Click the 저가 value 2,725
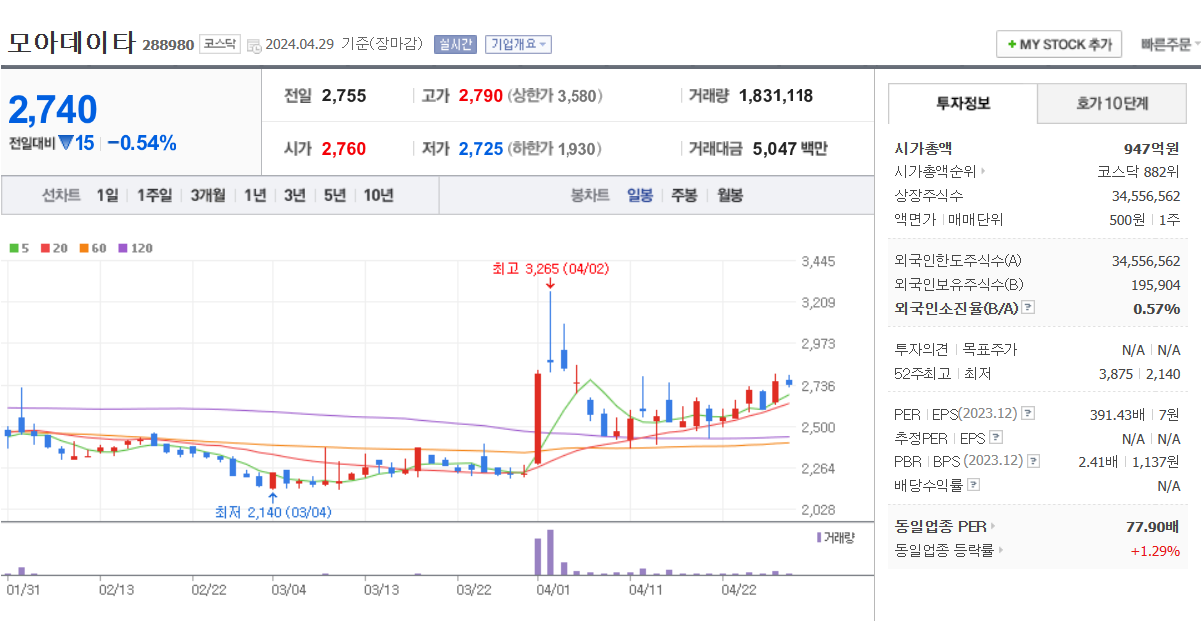Screen dimensions: 1201x621 pos(481,149)
